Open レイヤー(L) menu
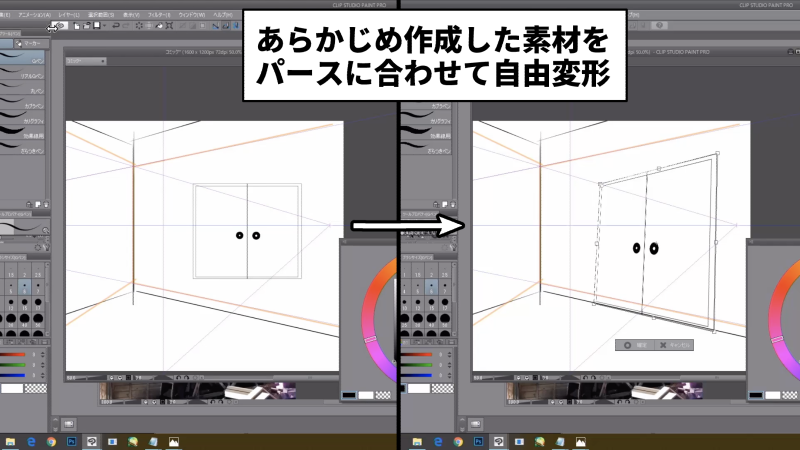800x450 pixels. coord(69,15)
